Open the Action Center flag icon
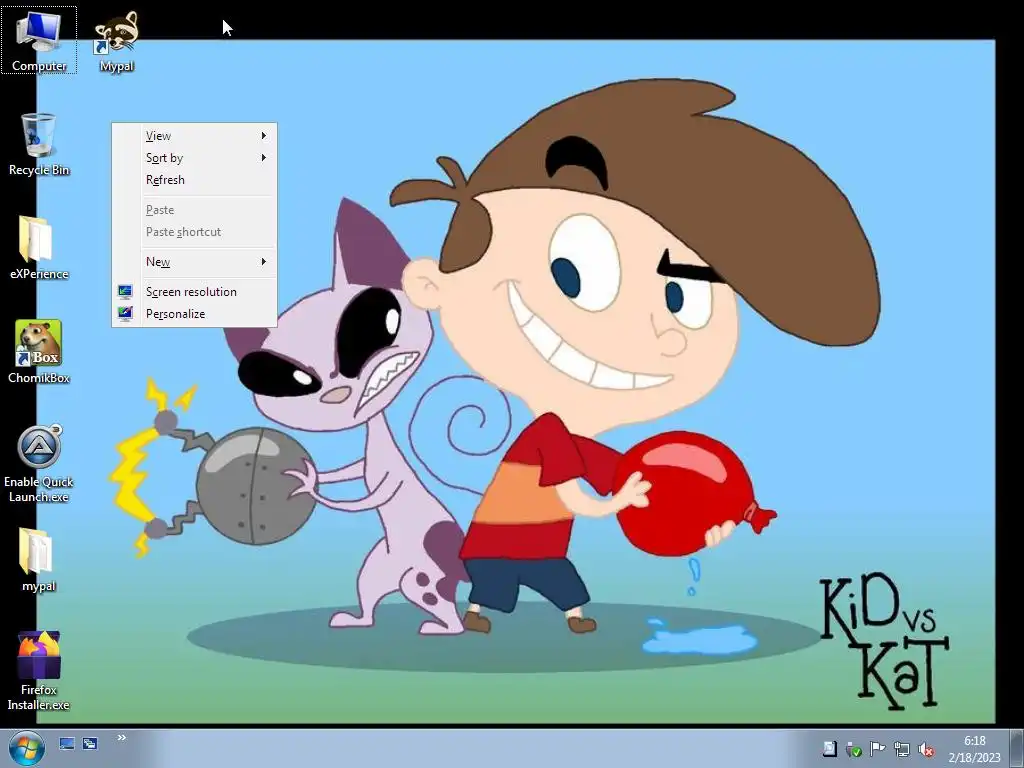Viewport: 1024px width, 768px height. coord(877,749)
